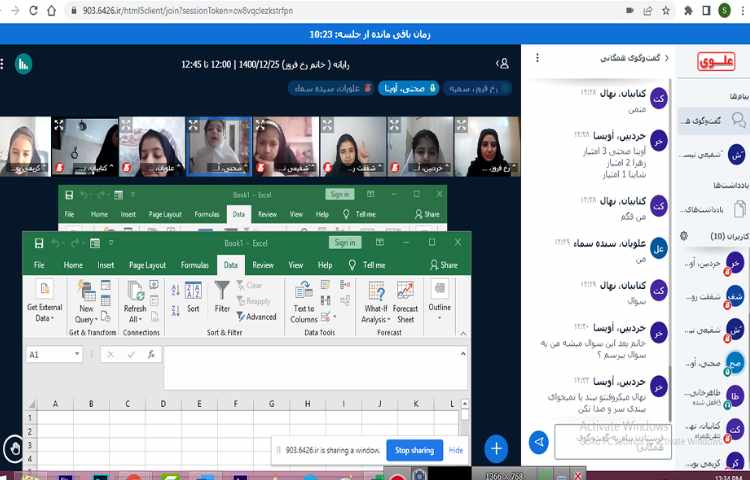Switch to Insert tab in front Excel
This screenshot has width=750, height=480.
106,265
